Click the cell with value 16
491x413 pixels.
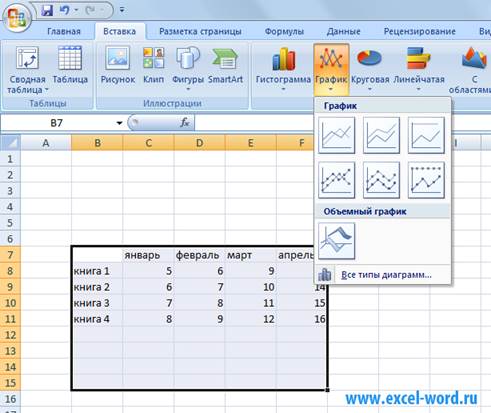click(302, 319)
